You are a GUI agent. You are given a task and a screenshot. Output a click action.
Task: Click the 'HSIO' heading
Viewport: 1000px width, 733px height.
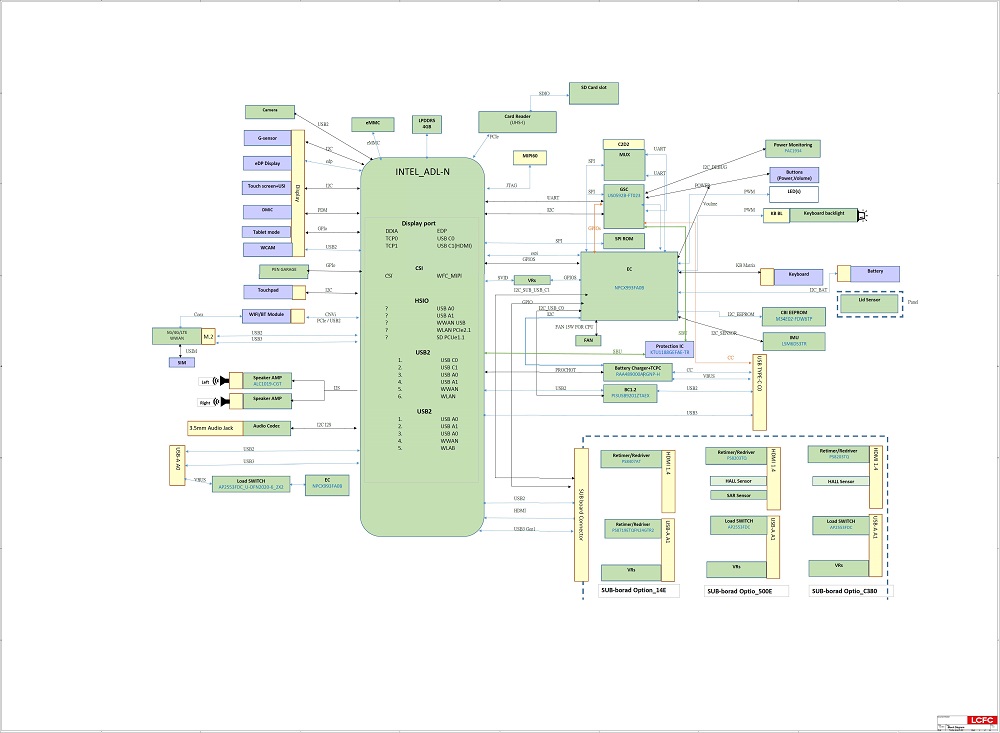pyautogui.click(x=422, y=300)
